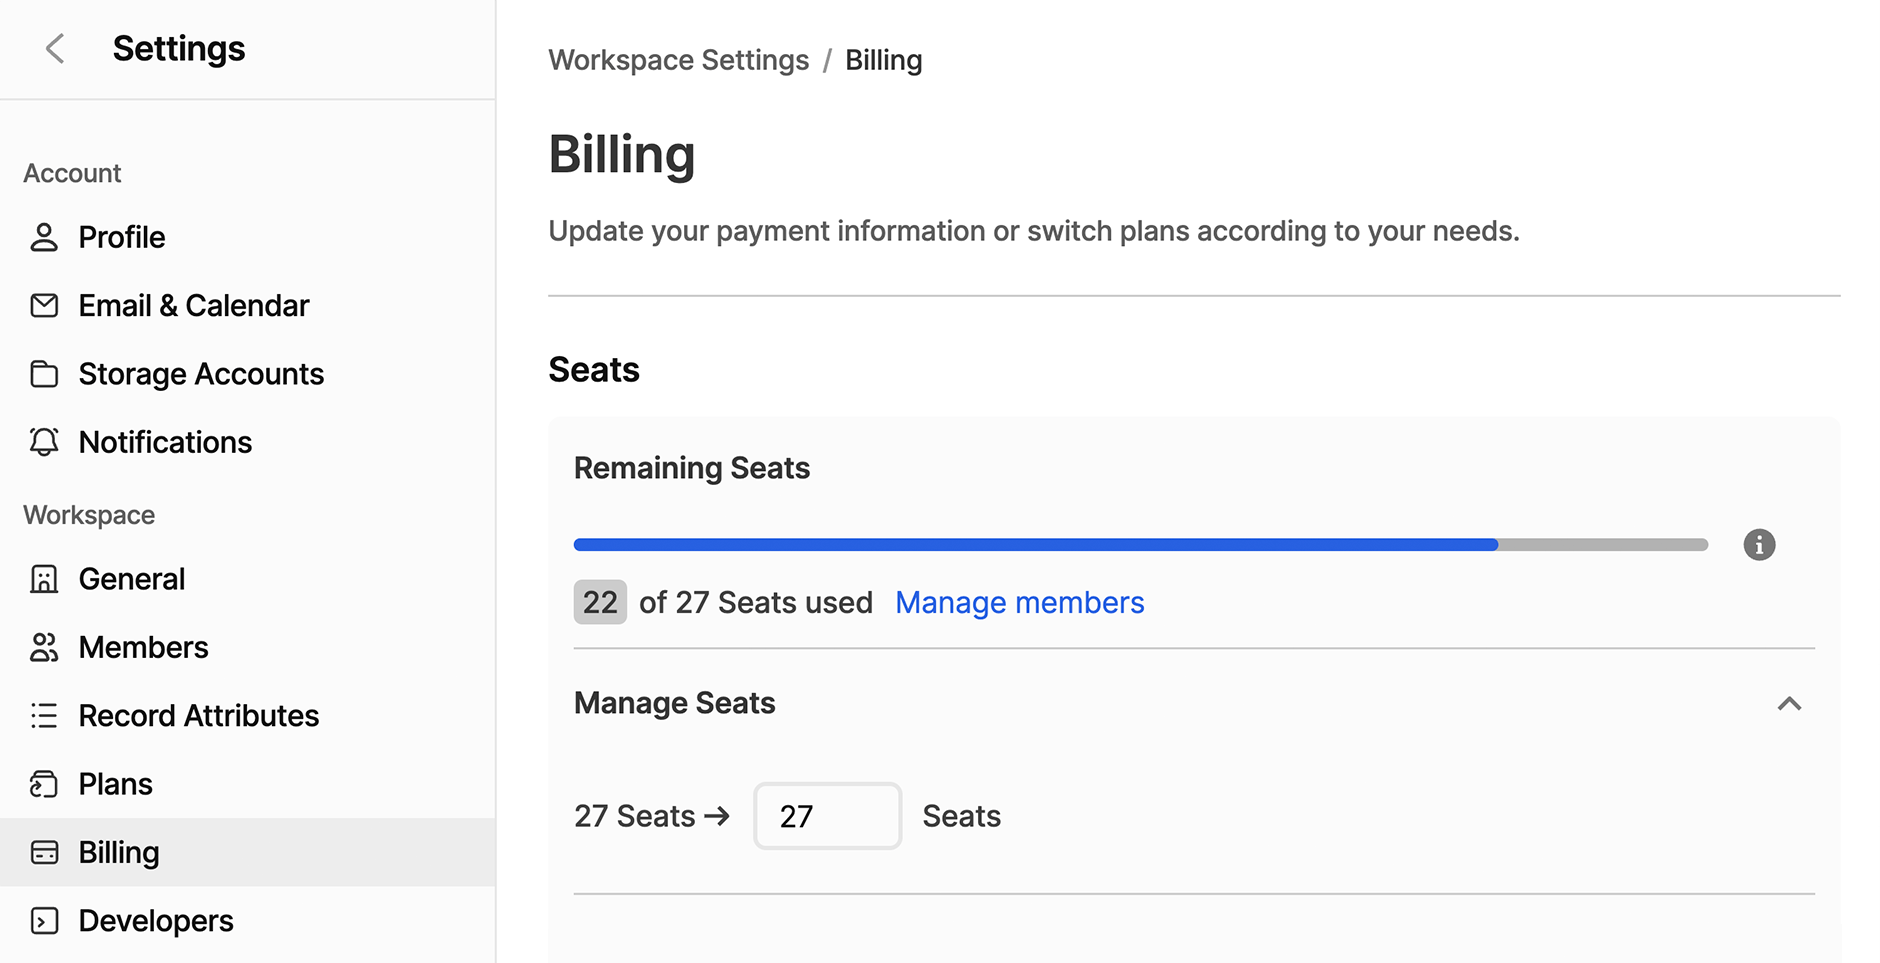Click the Billing credit card icon
1880x963 pixels.
44,852
